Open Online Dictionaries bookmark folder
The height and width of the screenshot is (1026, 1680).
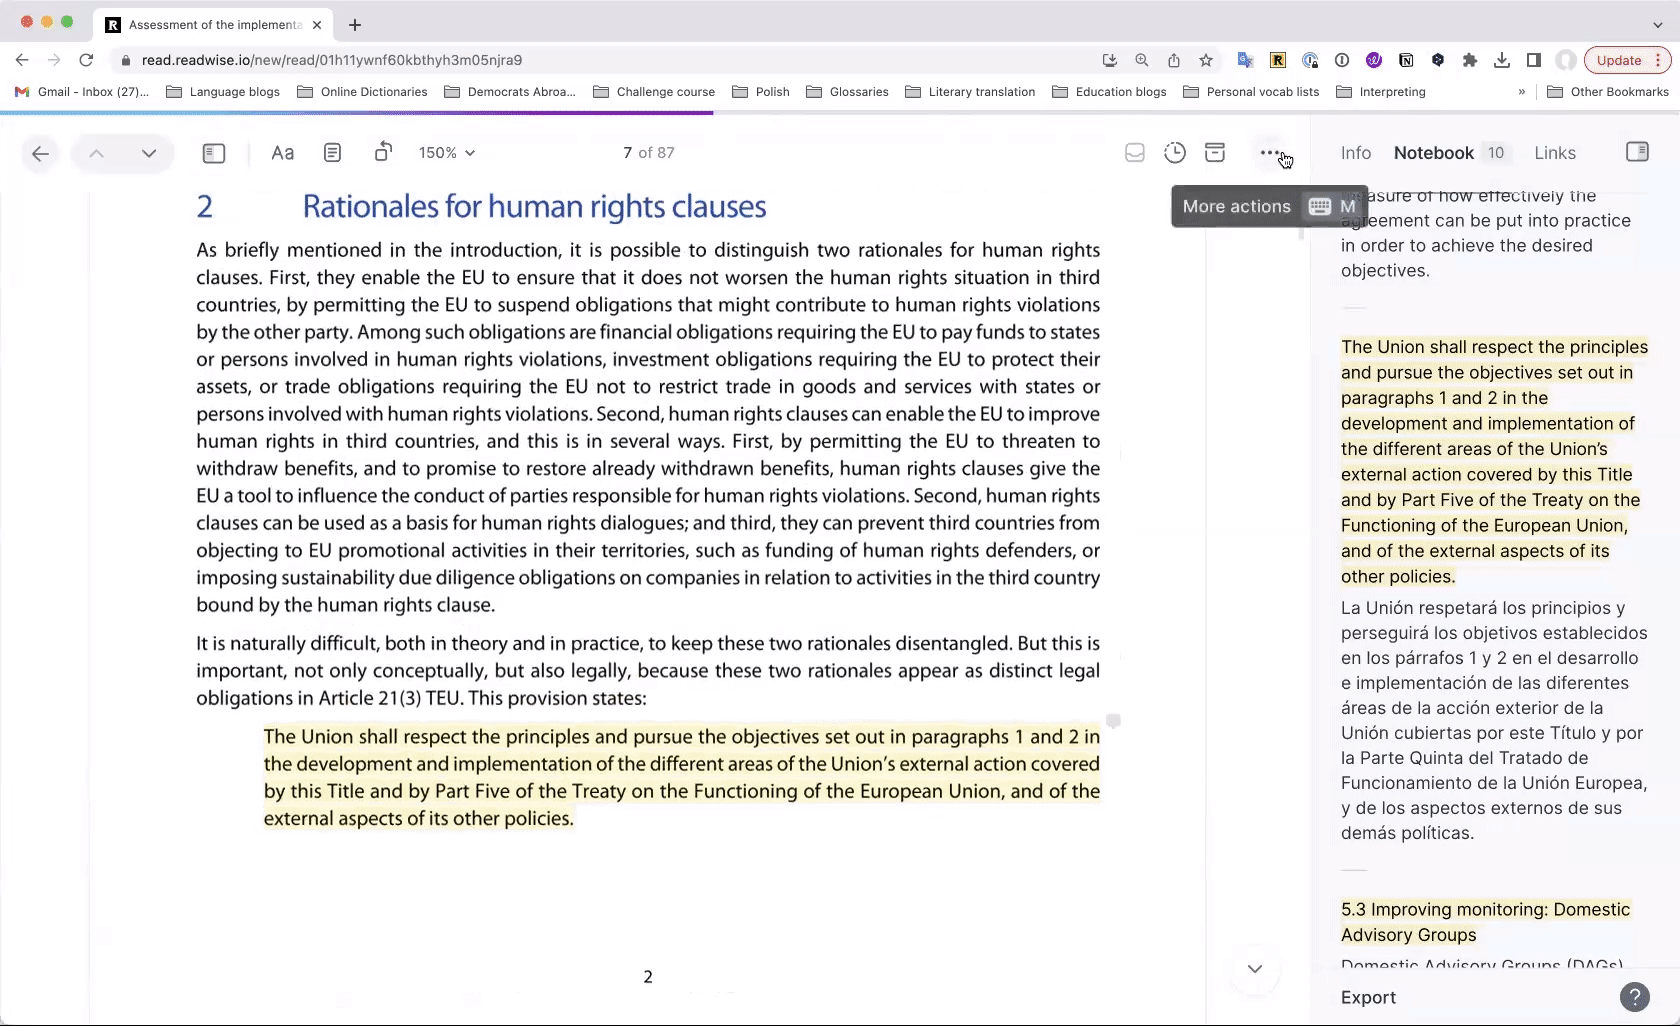point(362,91)
